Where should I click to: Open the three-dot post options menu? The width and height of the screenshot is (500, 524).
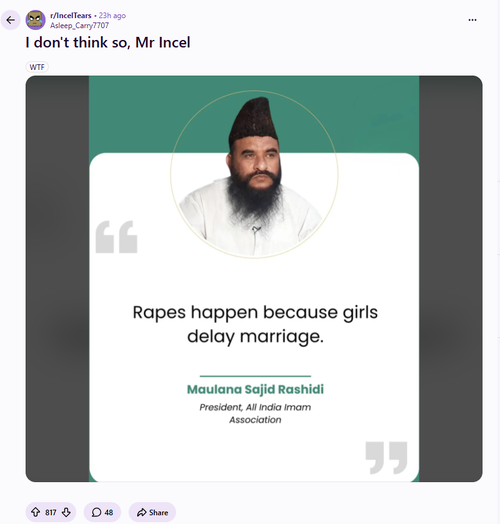click(x=472, y=20)
